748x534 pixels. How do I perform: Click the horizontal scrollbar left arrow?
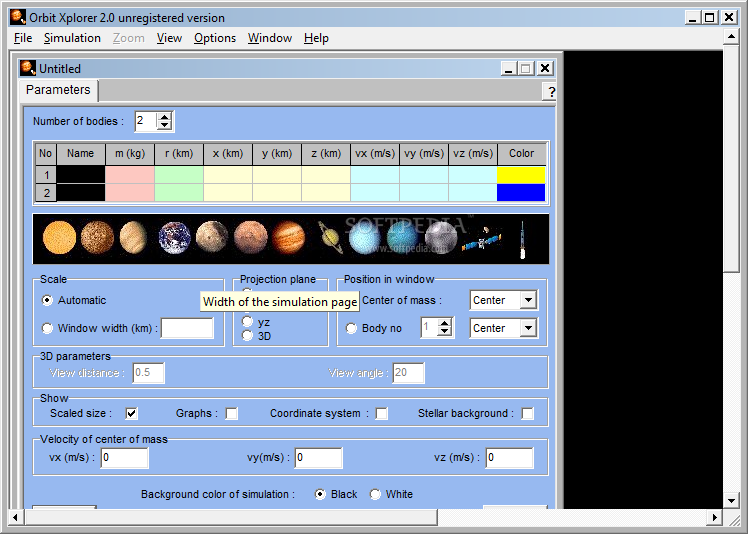tap(16, 517)
